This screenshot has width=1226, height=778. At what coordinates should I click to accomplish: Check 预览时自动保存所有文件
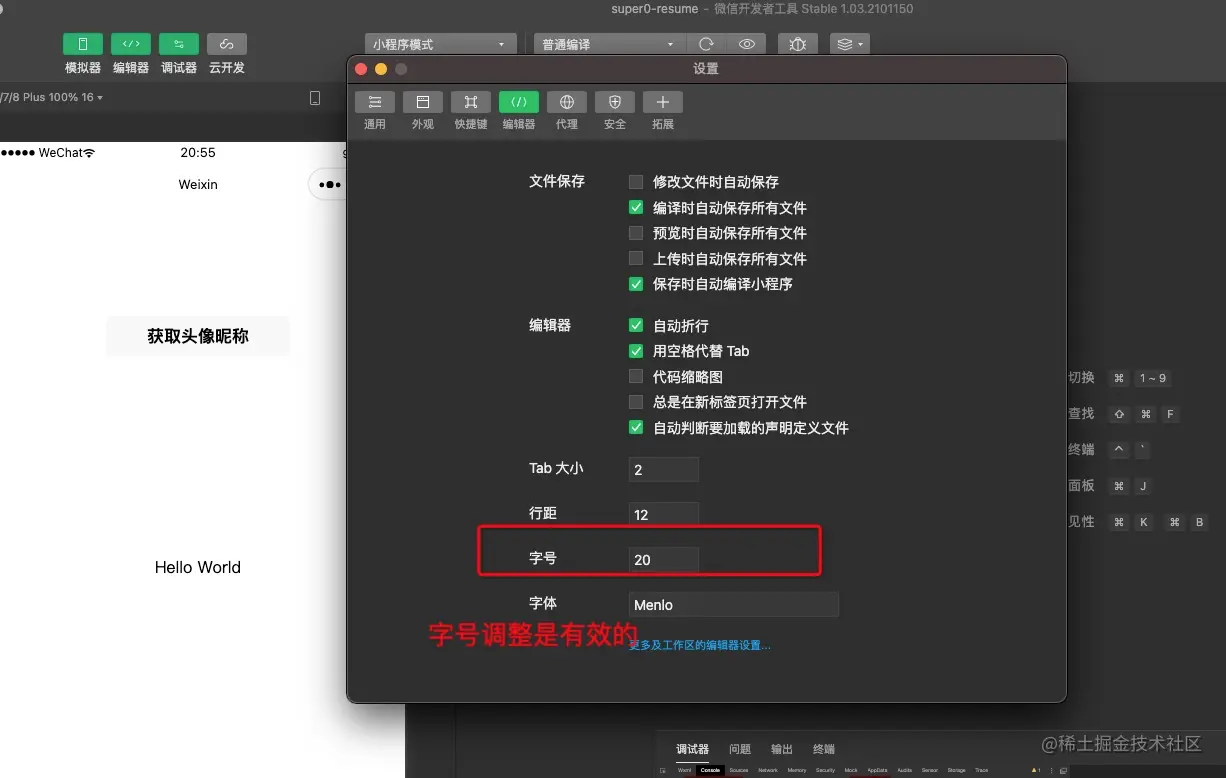636,233
